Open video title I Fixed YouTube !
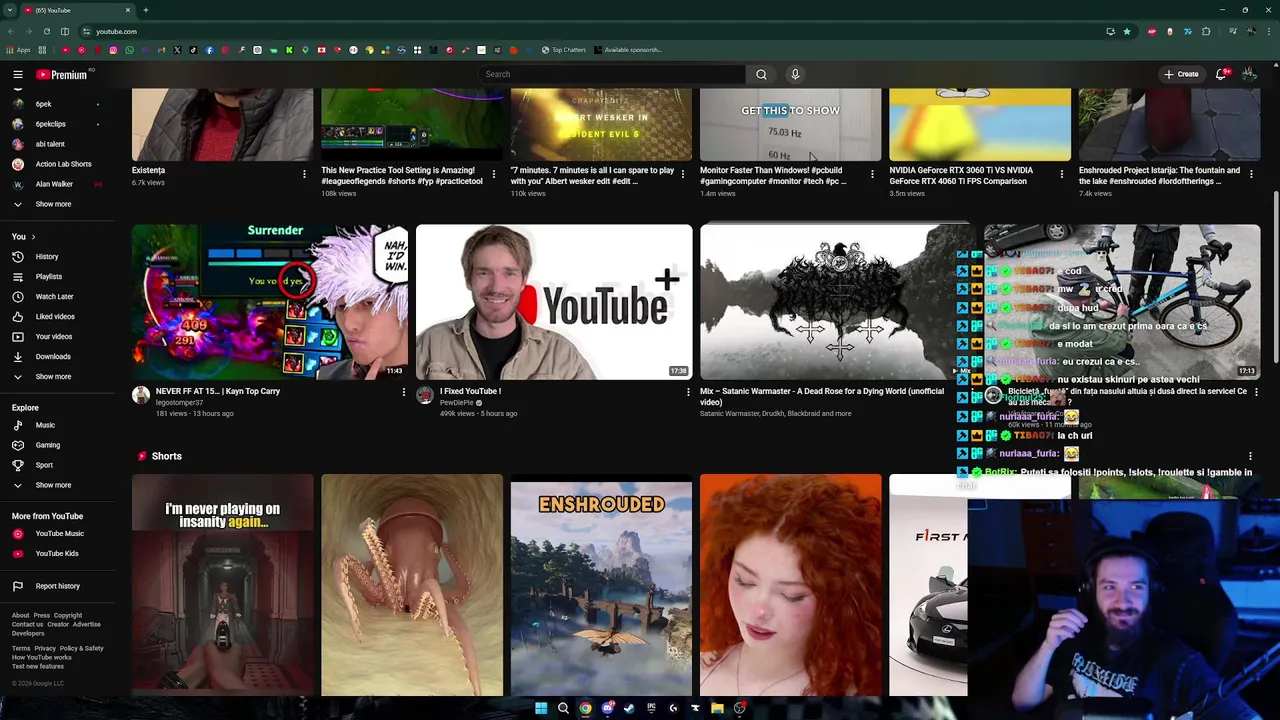Screen dimensions: 1280x720 click(470, 391)
